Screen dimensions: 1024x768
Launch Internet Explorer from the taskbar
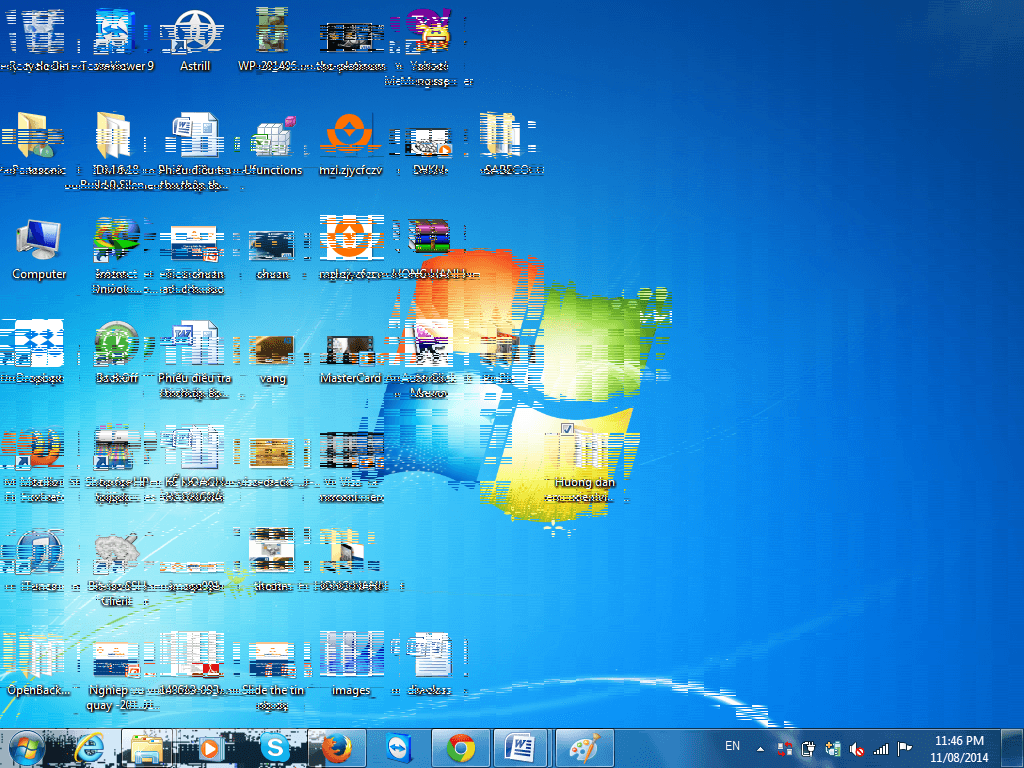90,747
